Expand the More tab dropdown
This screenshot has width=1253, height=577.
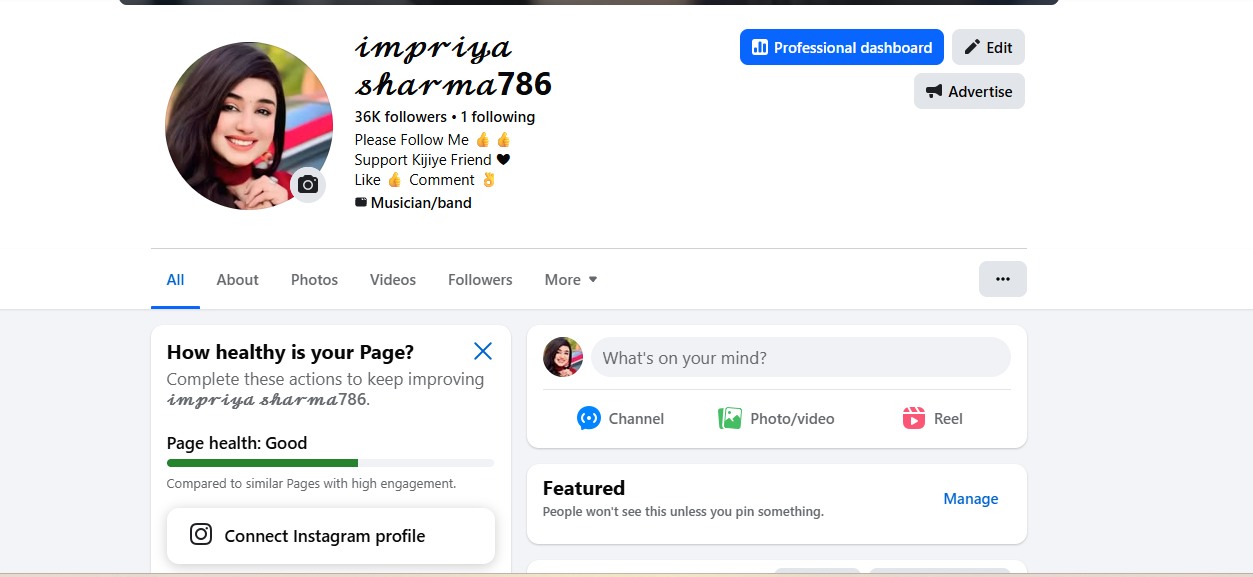click(x=571, y=280)
